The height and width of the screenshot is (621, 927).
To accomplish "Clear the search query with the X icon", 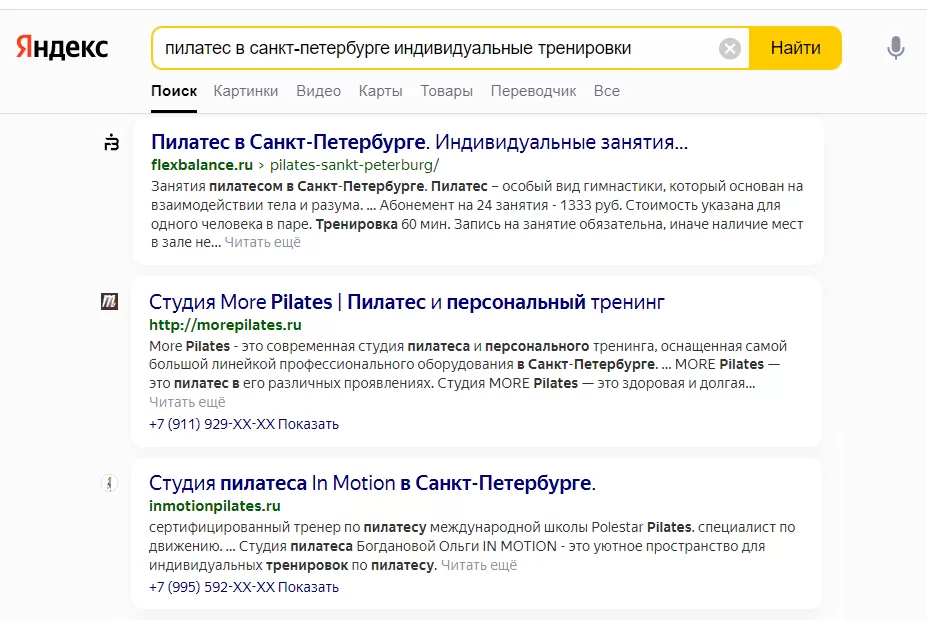I will click(730, 48).
